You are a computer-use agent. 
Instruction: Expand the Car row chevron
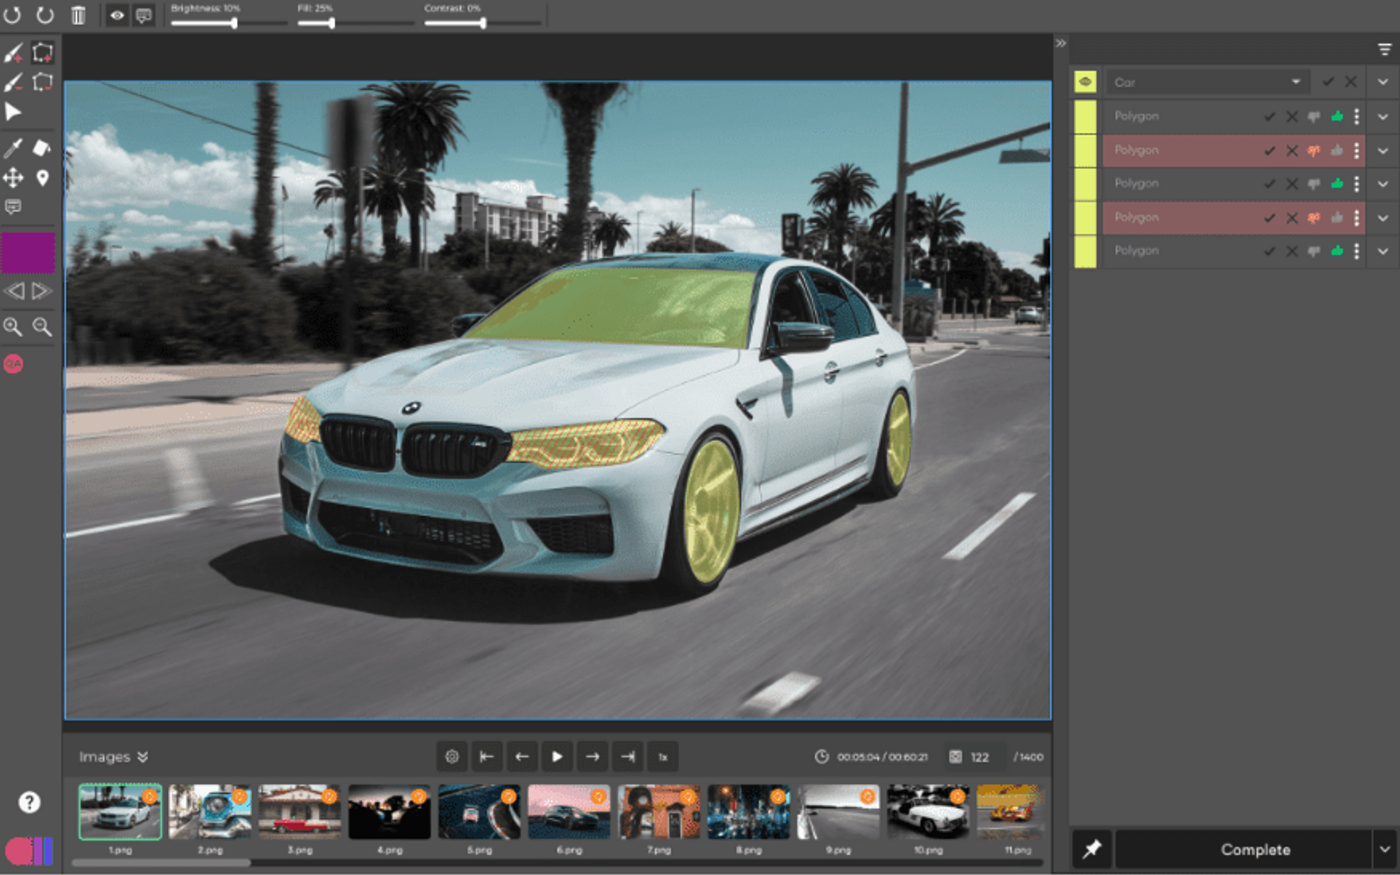pos(1383,82)
